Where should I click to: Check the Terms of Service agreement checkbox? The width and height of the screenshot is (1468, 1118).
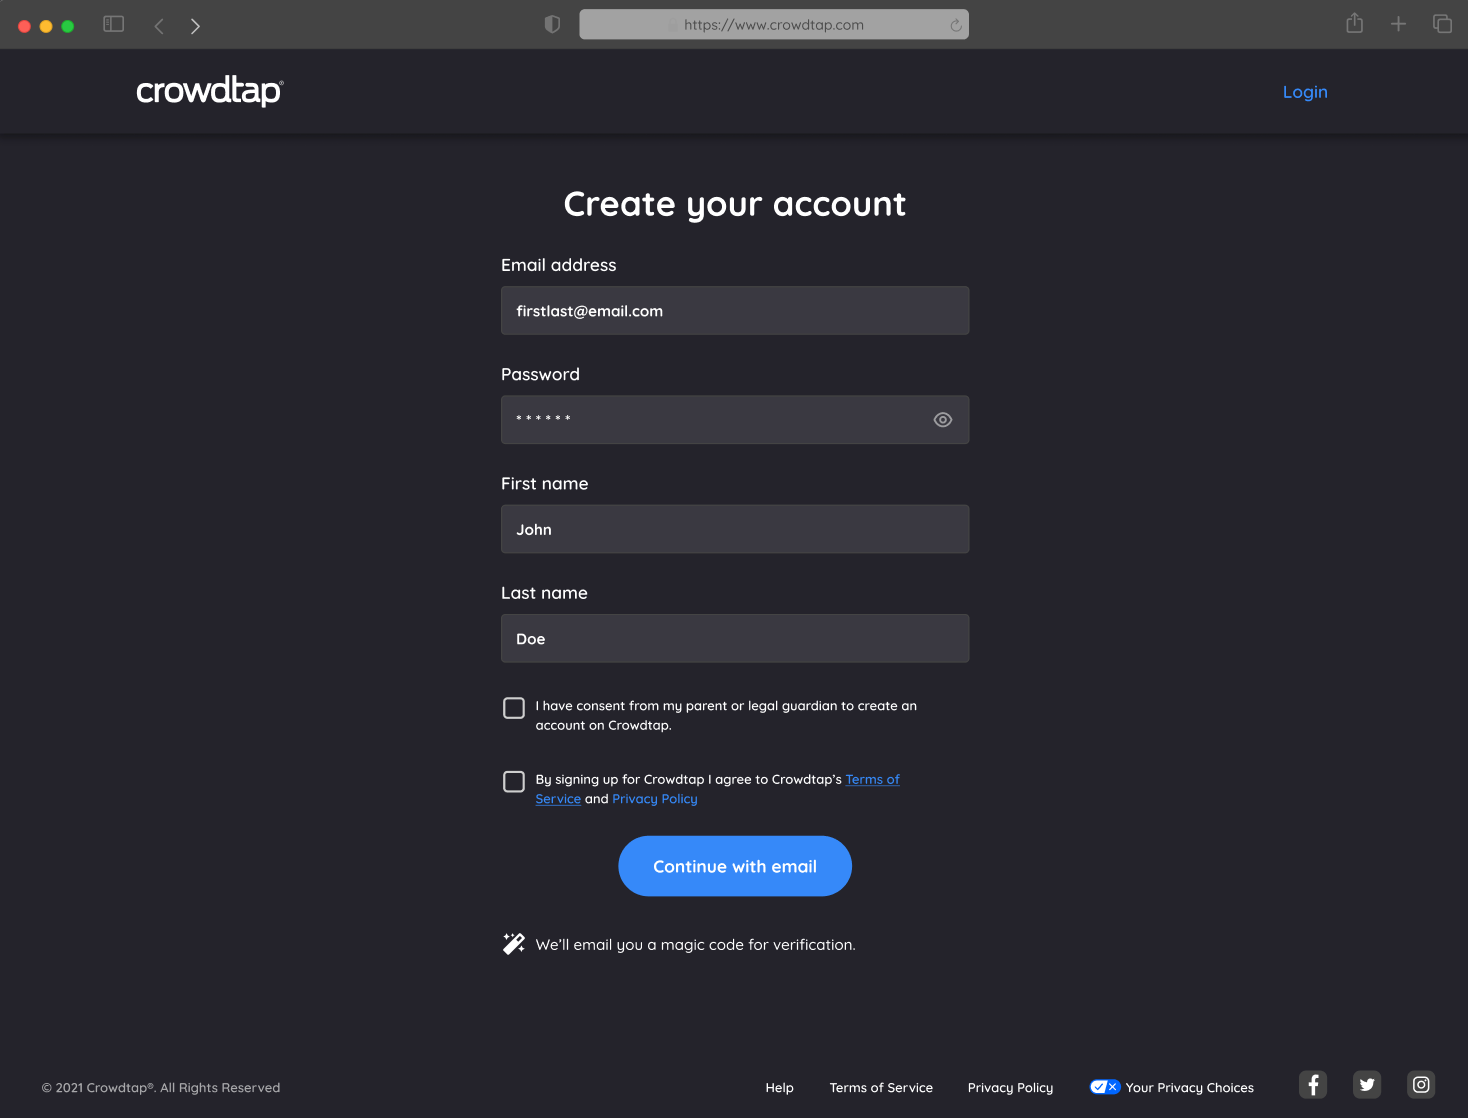coord(514,781)
